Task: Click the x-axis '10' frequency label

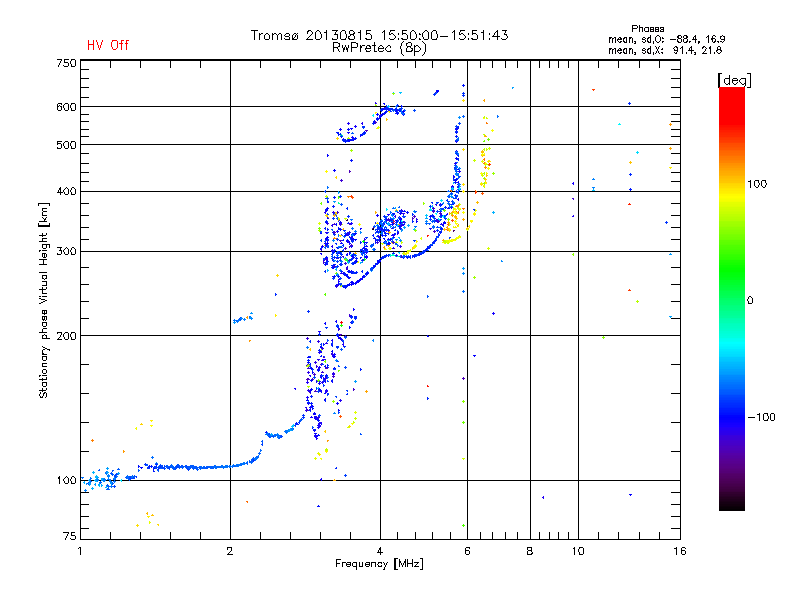Action: pyautogui.click(x=578, y=551)
